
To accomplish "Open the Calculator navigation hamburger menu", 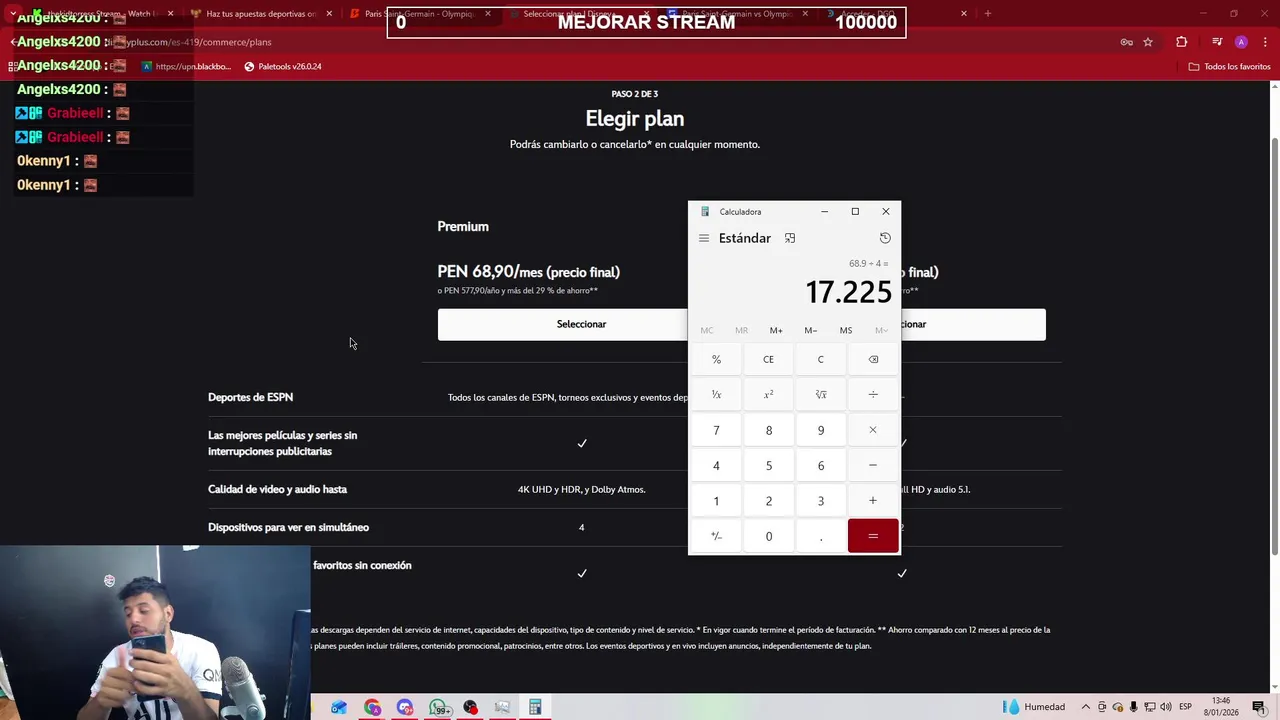I will (704, 238).
